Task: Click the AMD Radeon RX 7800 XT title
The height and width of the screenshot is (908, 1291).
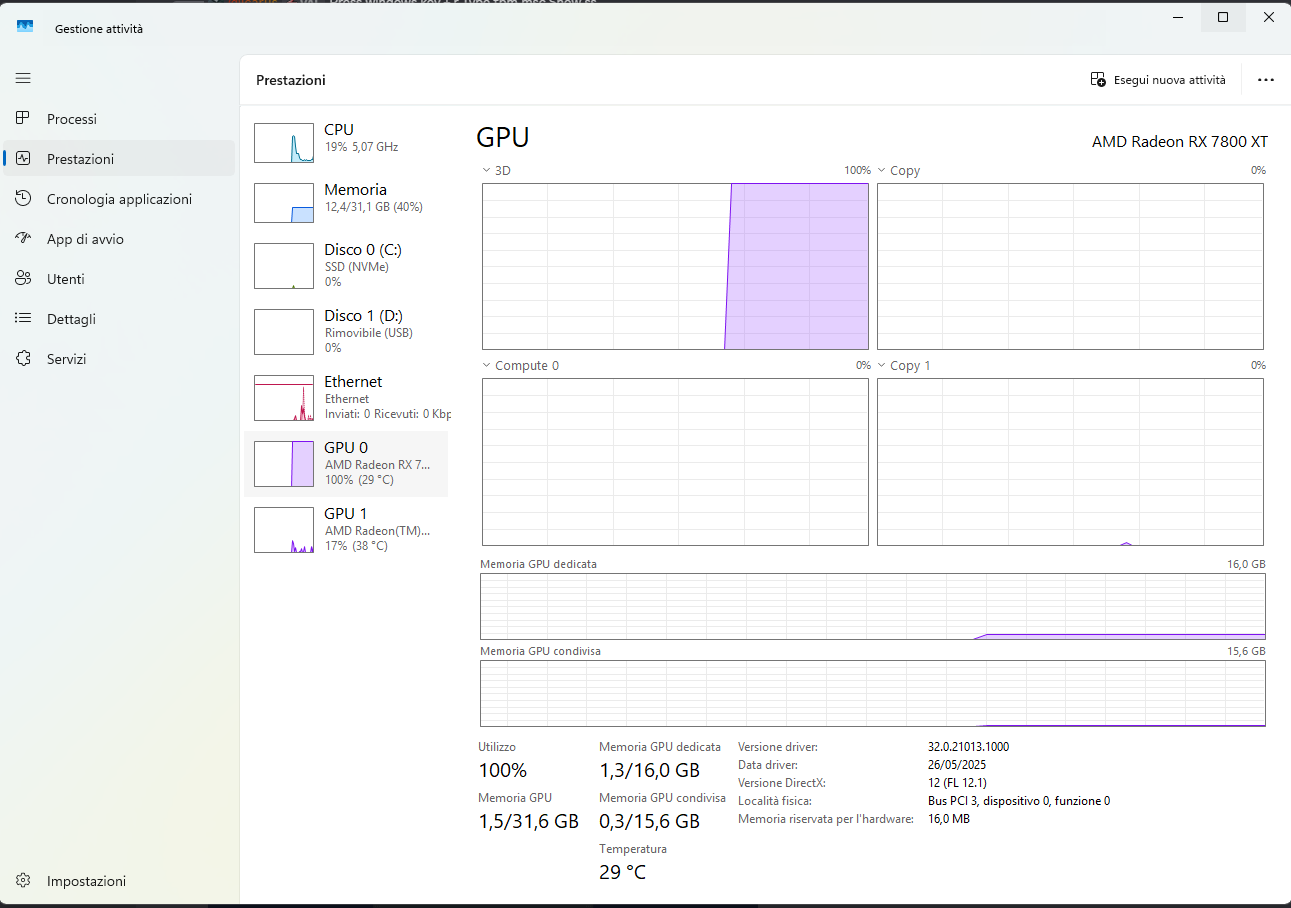Action: 1180,142
